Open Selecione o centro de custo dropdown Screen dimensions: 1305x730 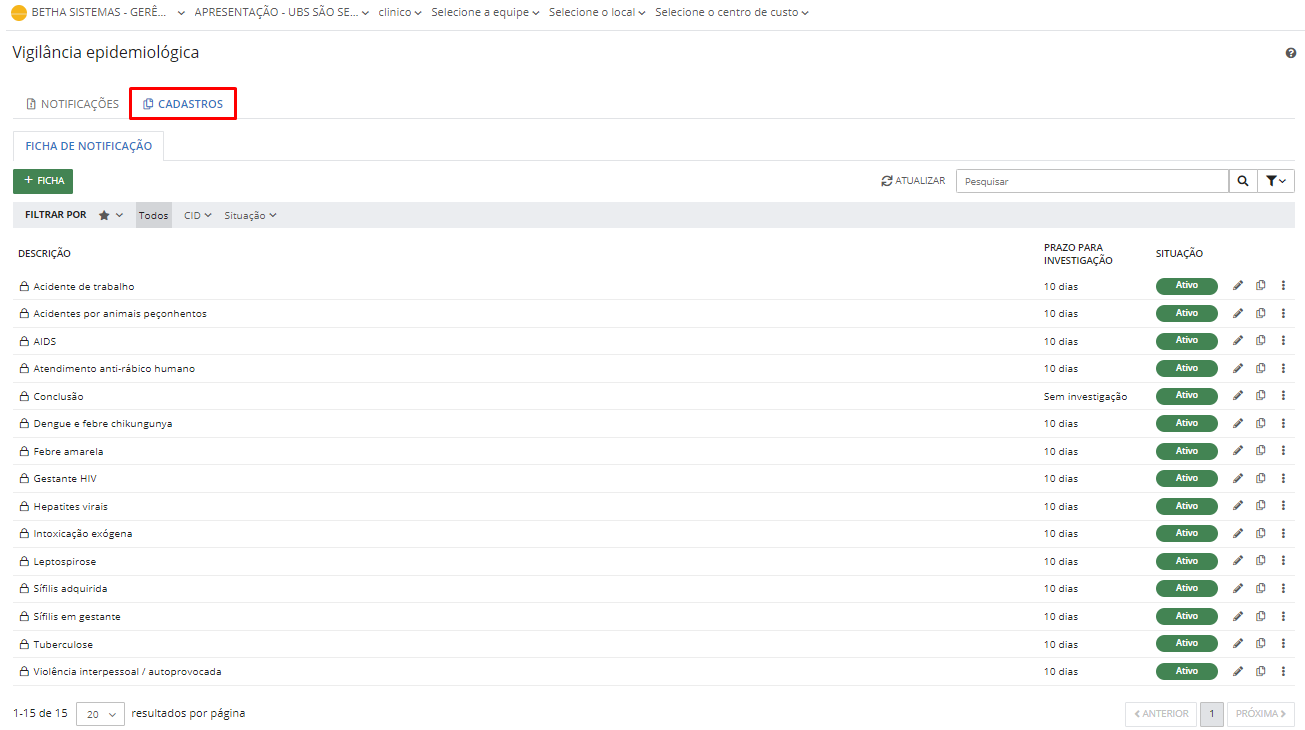point(732,13)
